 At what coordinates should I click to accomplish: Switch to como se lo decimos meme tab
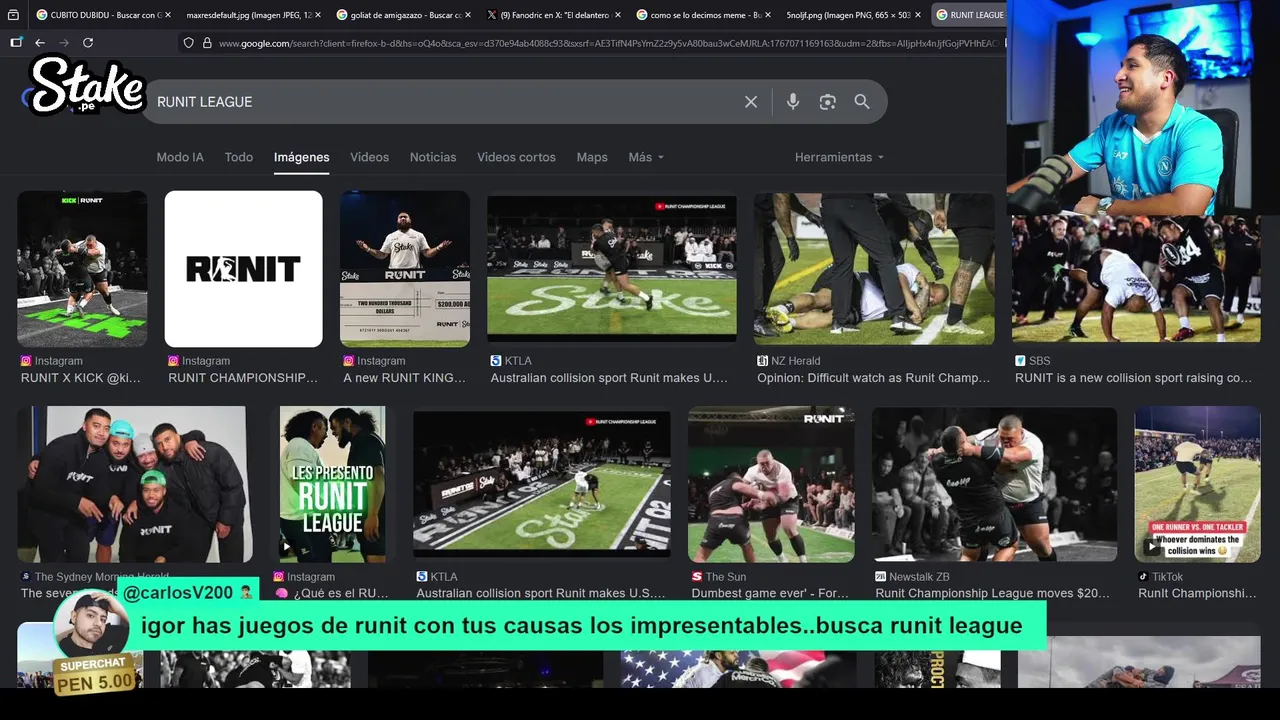[703, 15]
